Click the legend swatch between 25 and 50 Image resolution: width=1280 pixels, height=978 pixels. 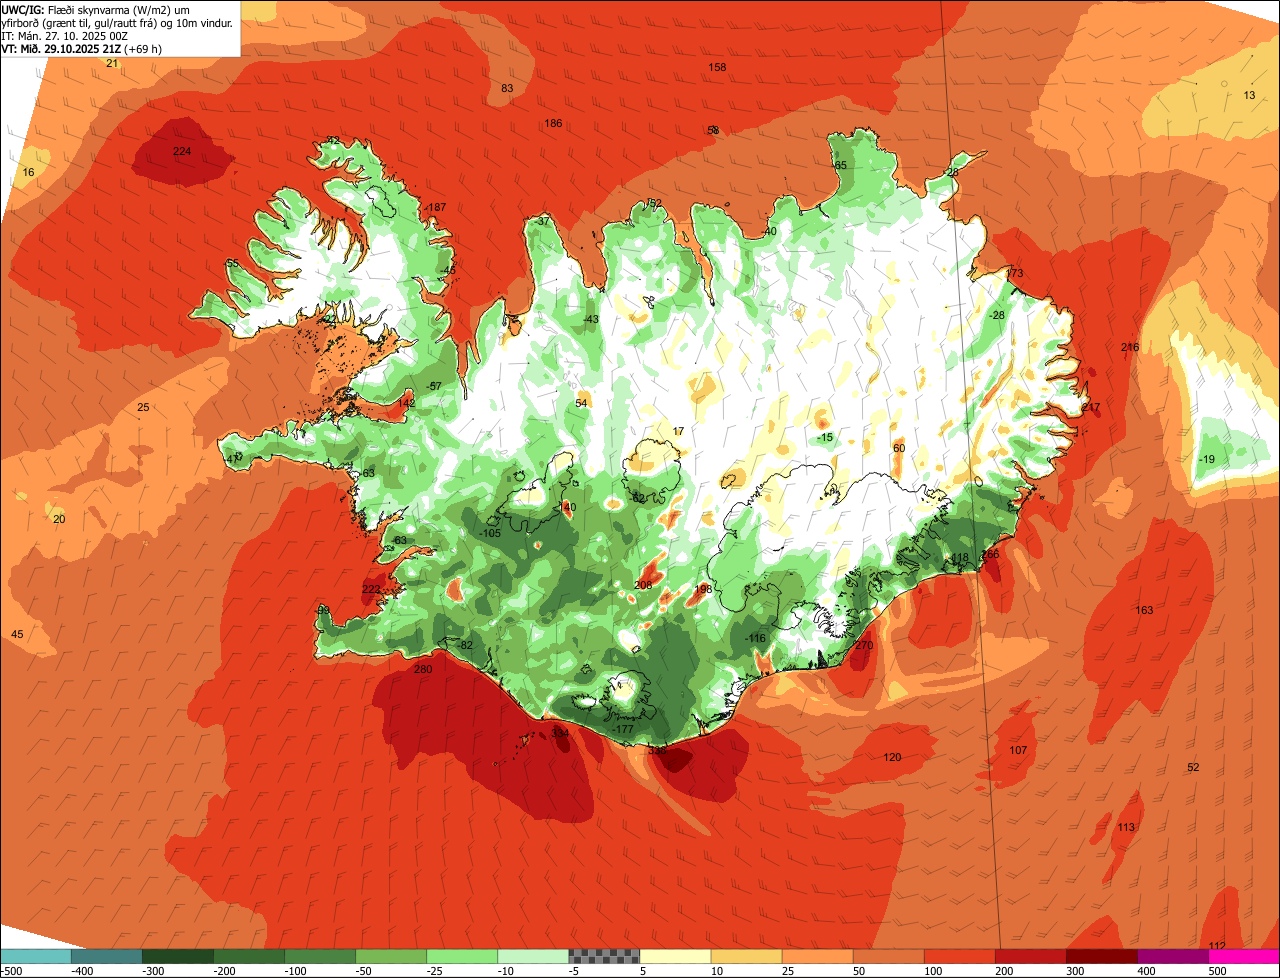point(817,956)
